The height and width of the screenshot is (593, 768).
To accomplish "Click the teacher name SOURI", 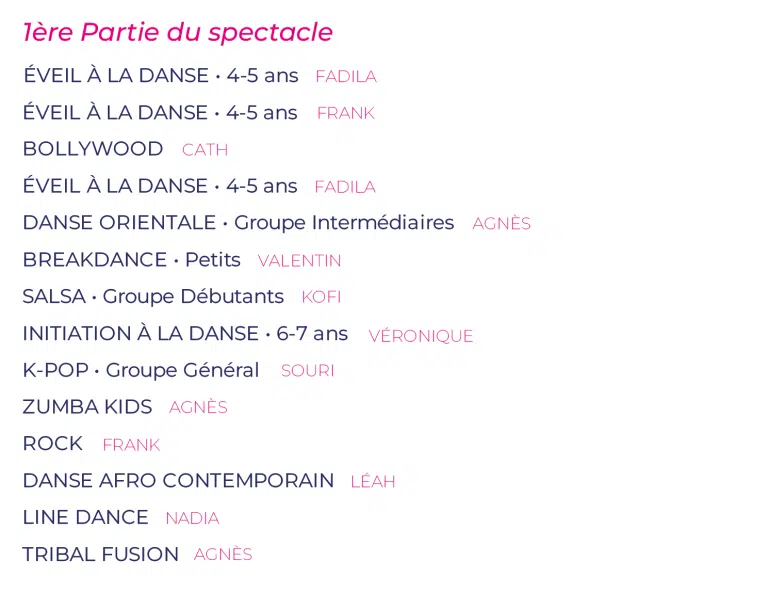I will [308, 371].
